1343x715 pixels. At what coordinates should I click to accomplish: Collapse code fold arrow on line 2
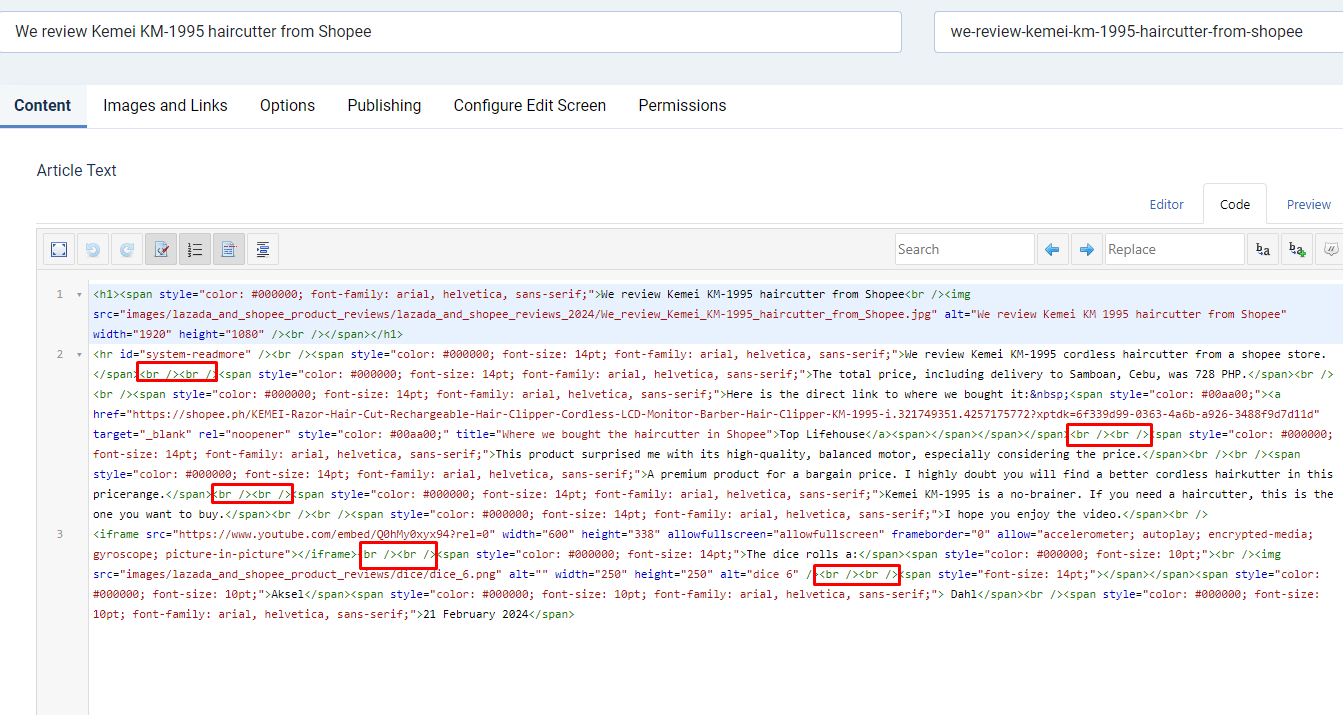79,355
